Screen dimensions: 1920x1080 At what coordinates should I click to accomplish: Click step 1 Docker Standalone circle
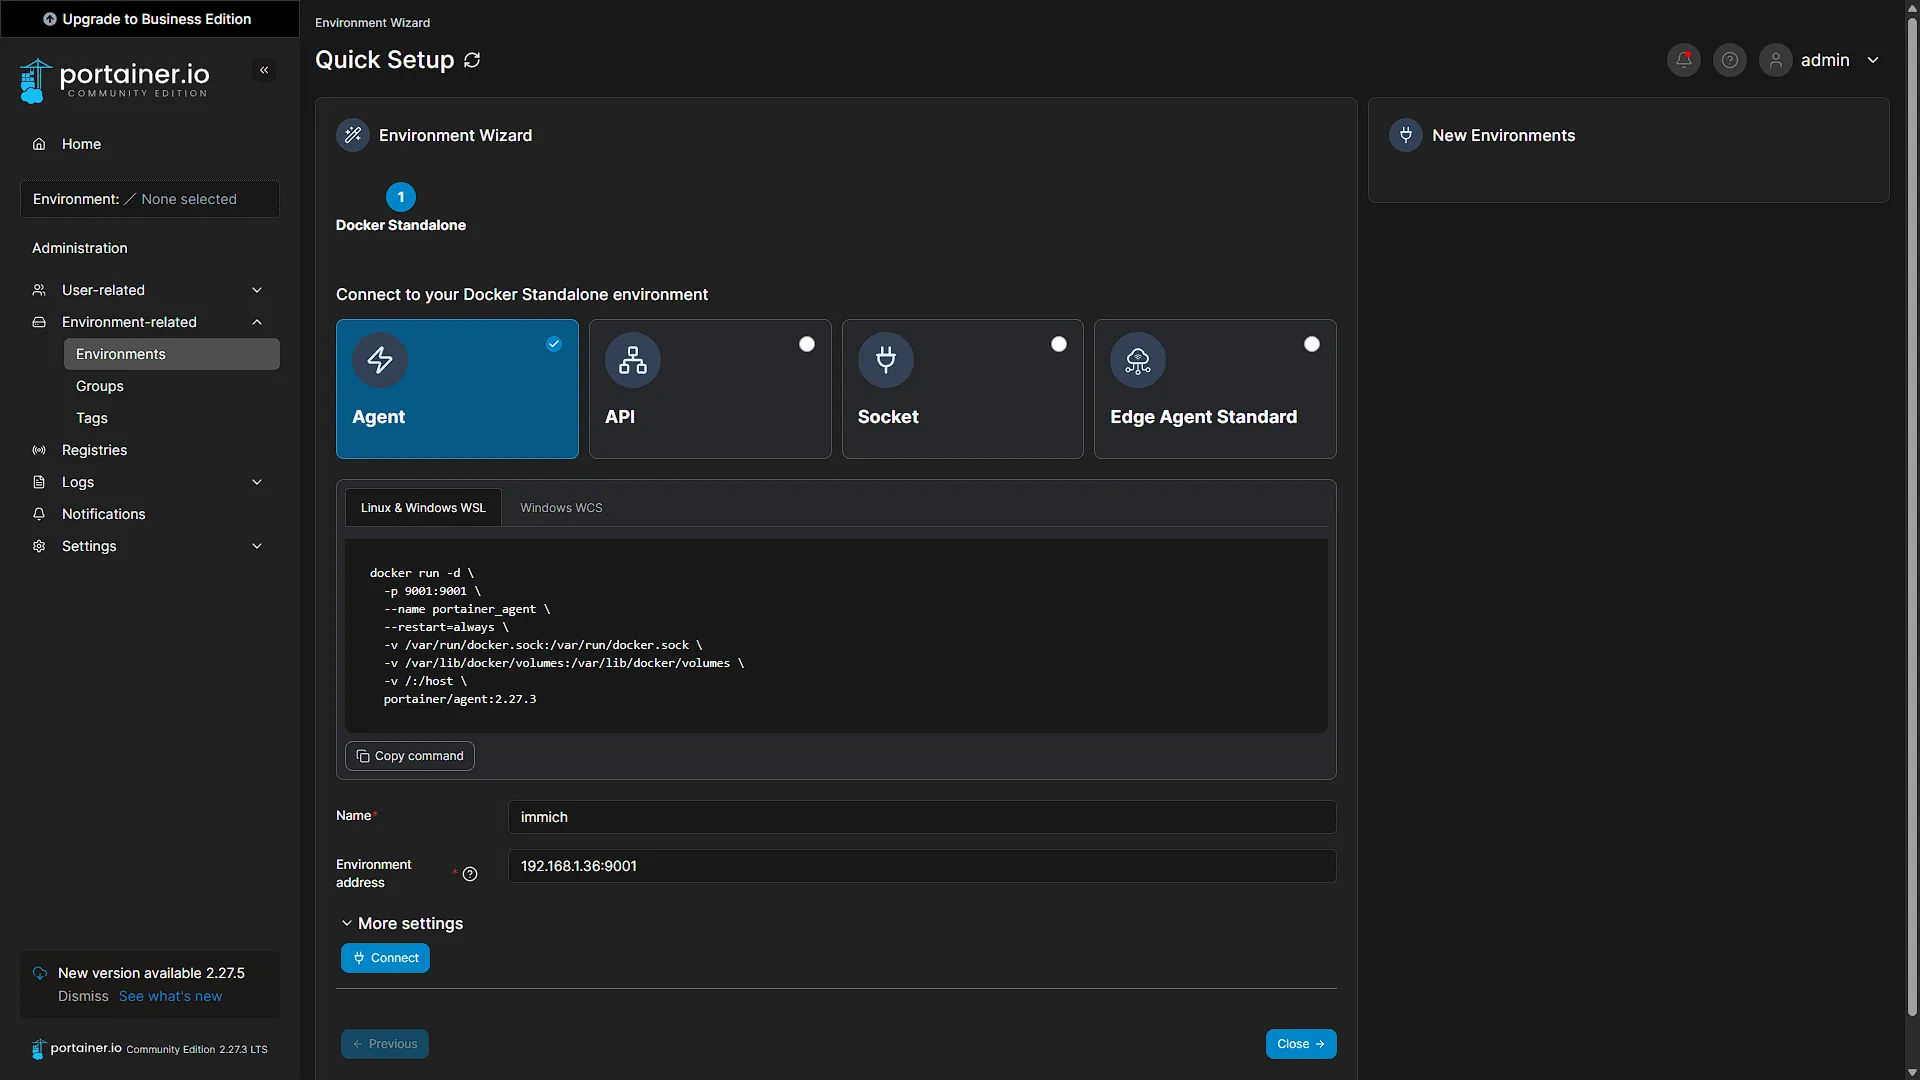click(401, 197)
